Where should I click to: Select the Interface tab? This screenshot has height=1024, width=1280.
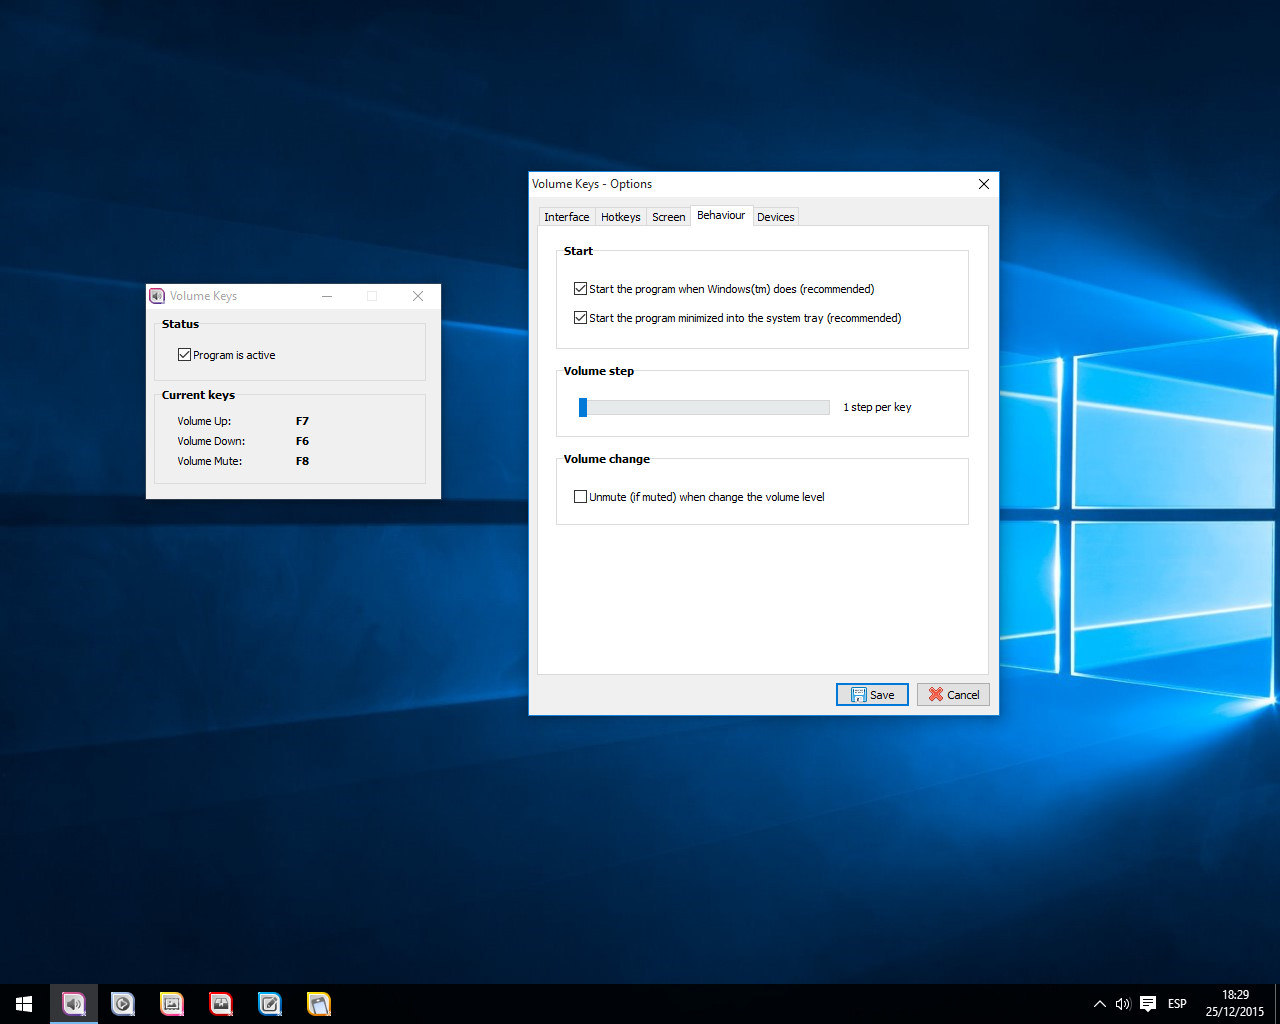pos(566,216)
